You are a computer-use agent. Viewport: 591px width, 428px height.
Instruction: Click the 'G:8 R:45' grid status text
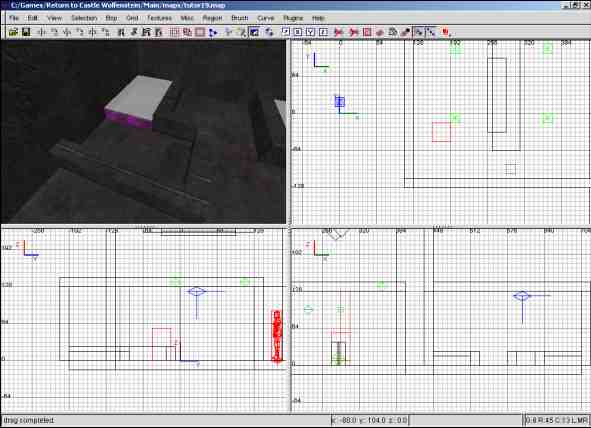click(557, 420)
